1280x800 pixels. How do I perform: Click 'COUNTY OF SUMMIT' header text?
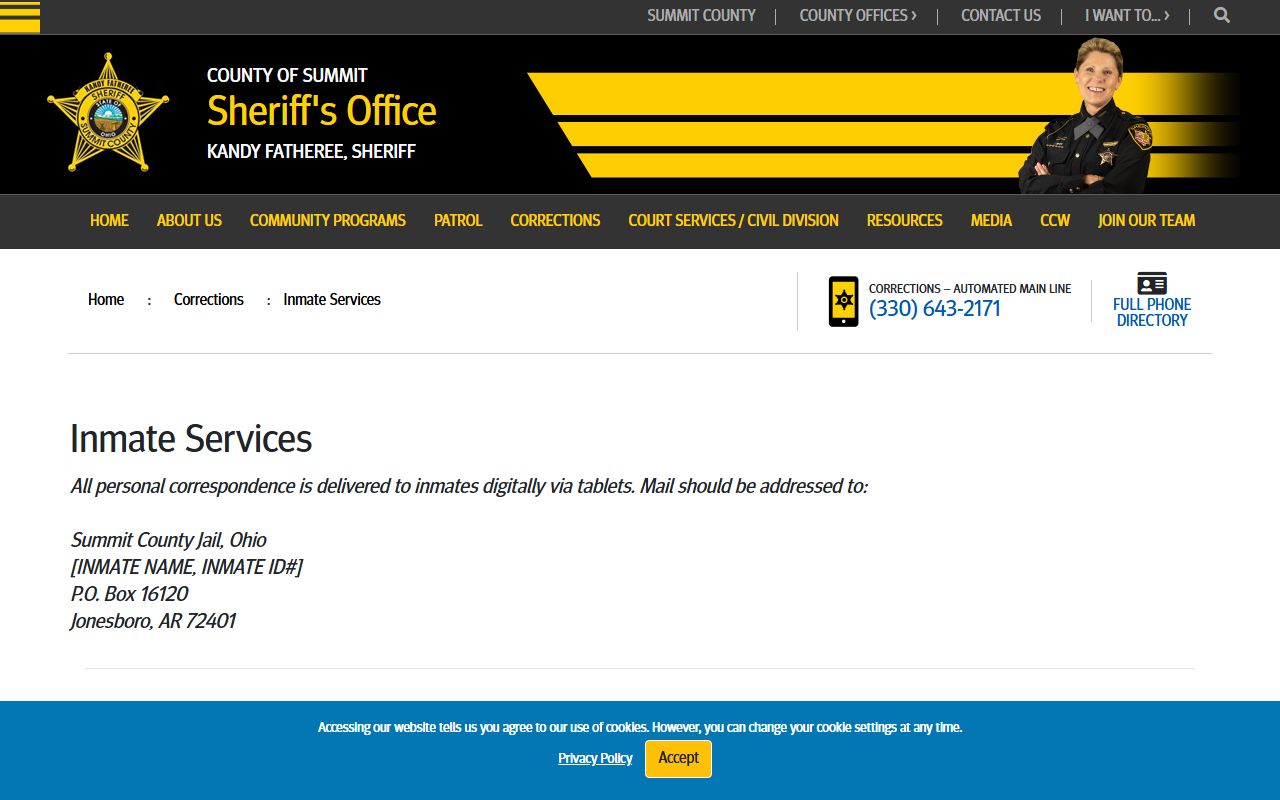click(x=287, y=75)
